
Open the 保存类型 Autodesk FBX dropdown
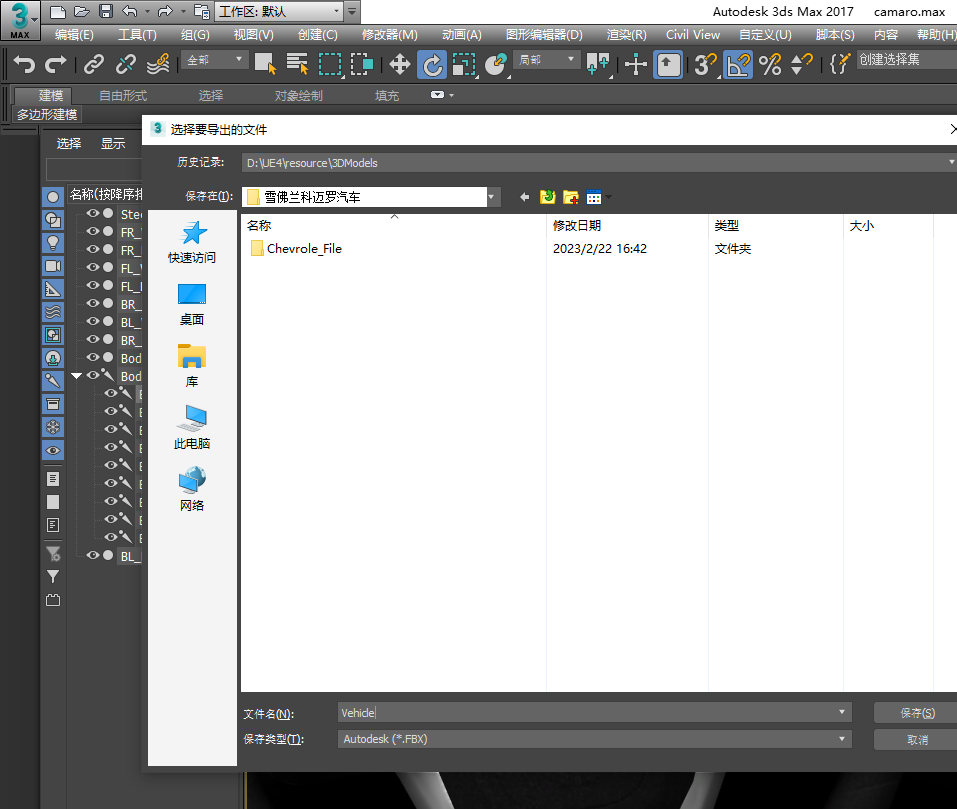594,739
